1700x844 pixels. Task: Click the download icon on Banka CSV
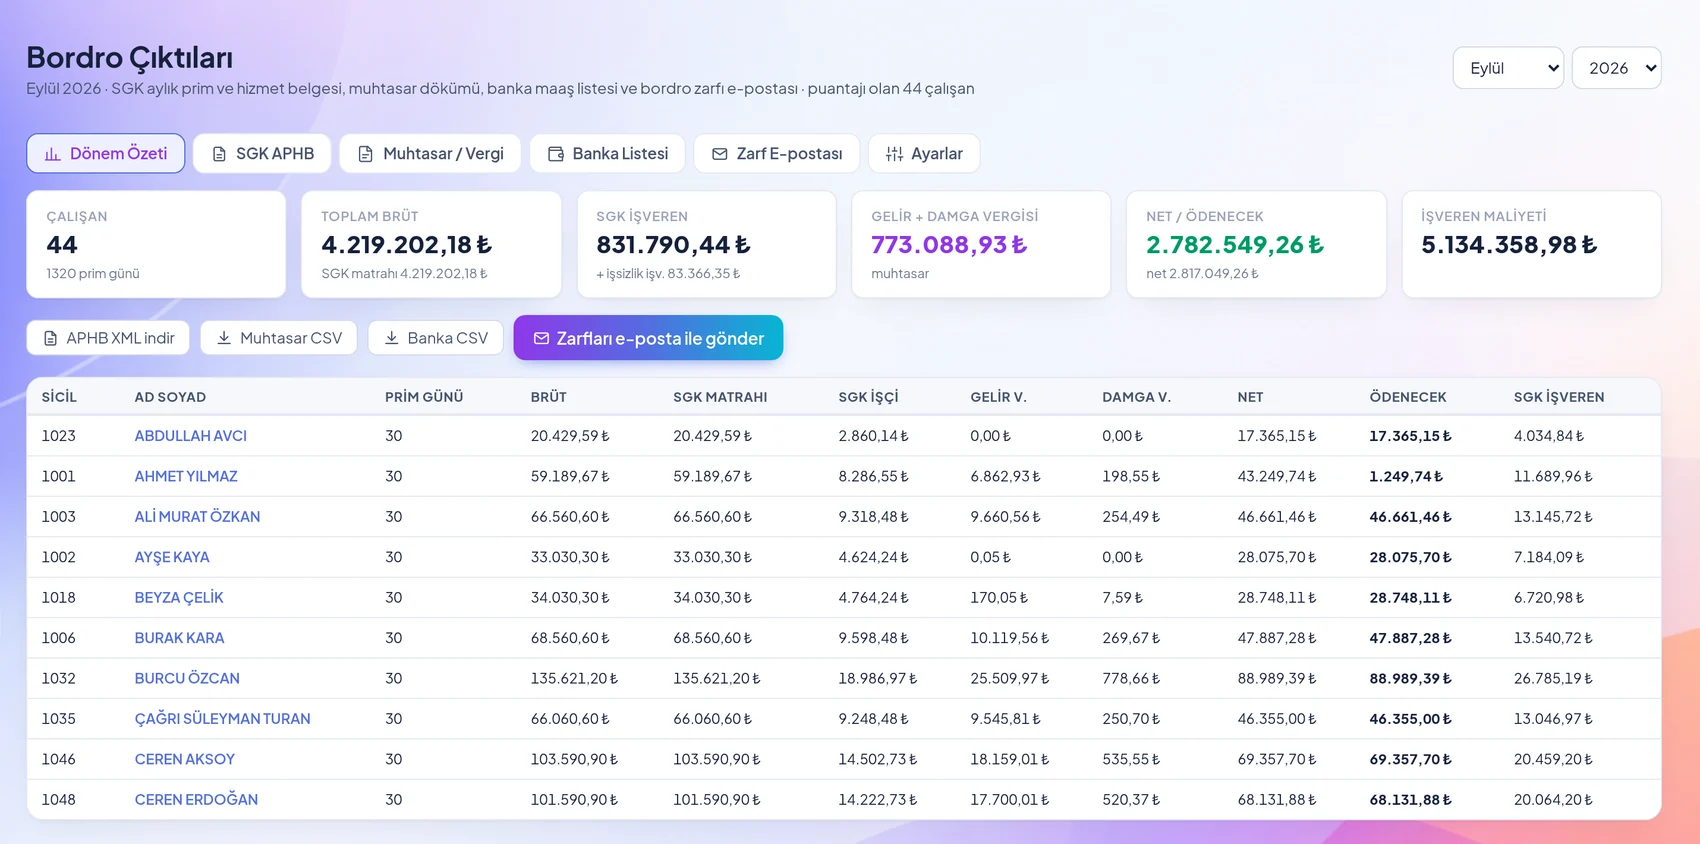[392, 338]
